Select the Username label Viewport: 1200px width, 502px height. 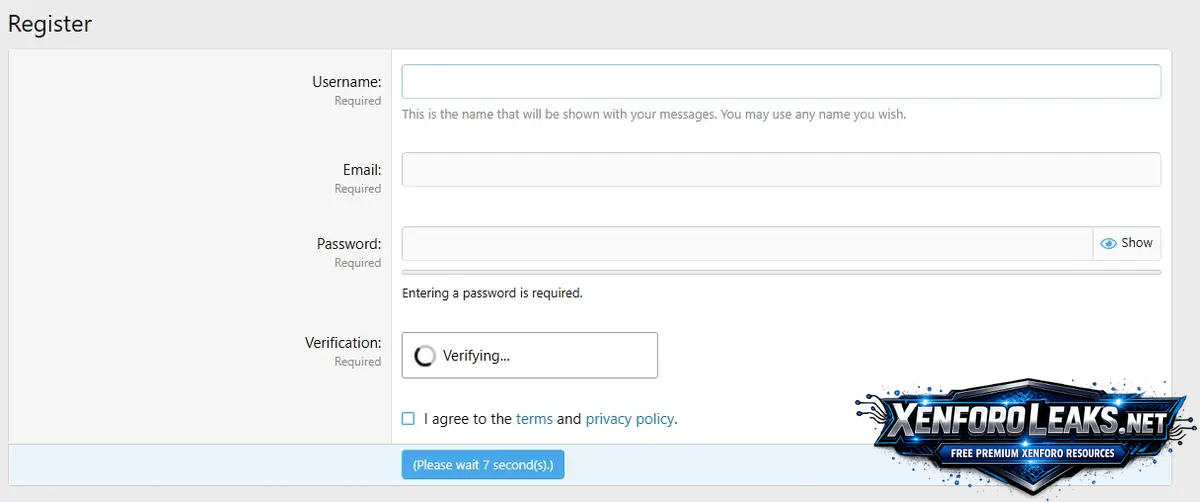pos(346,82)
